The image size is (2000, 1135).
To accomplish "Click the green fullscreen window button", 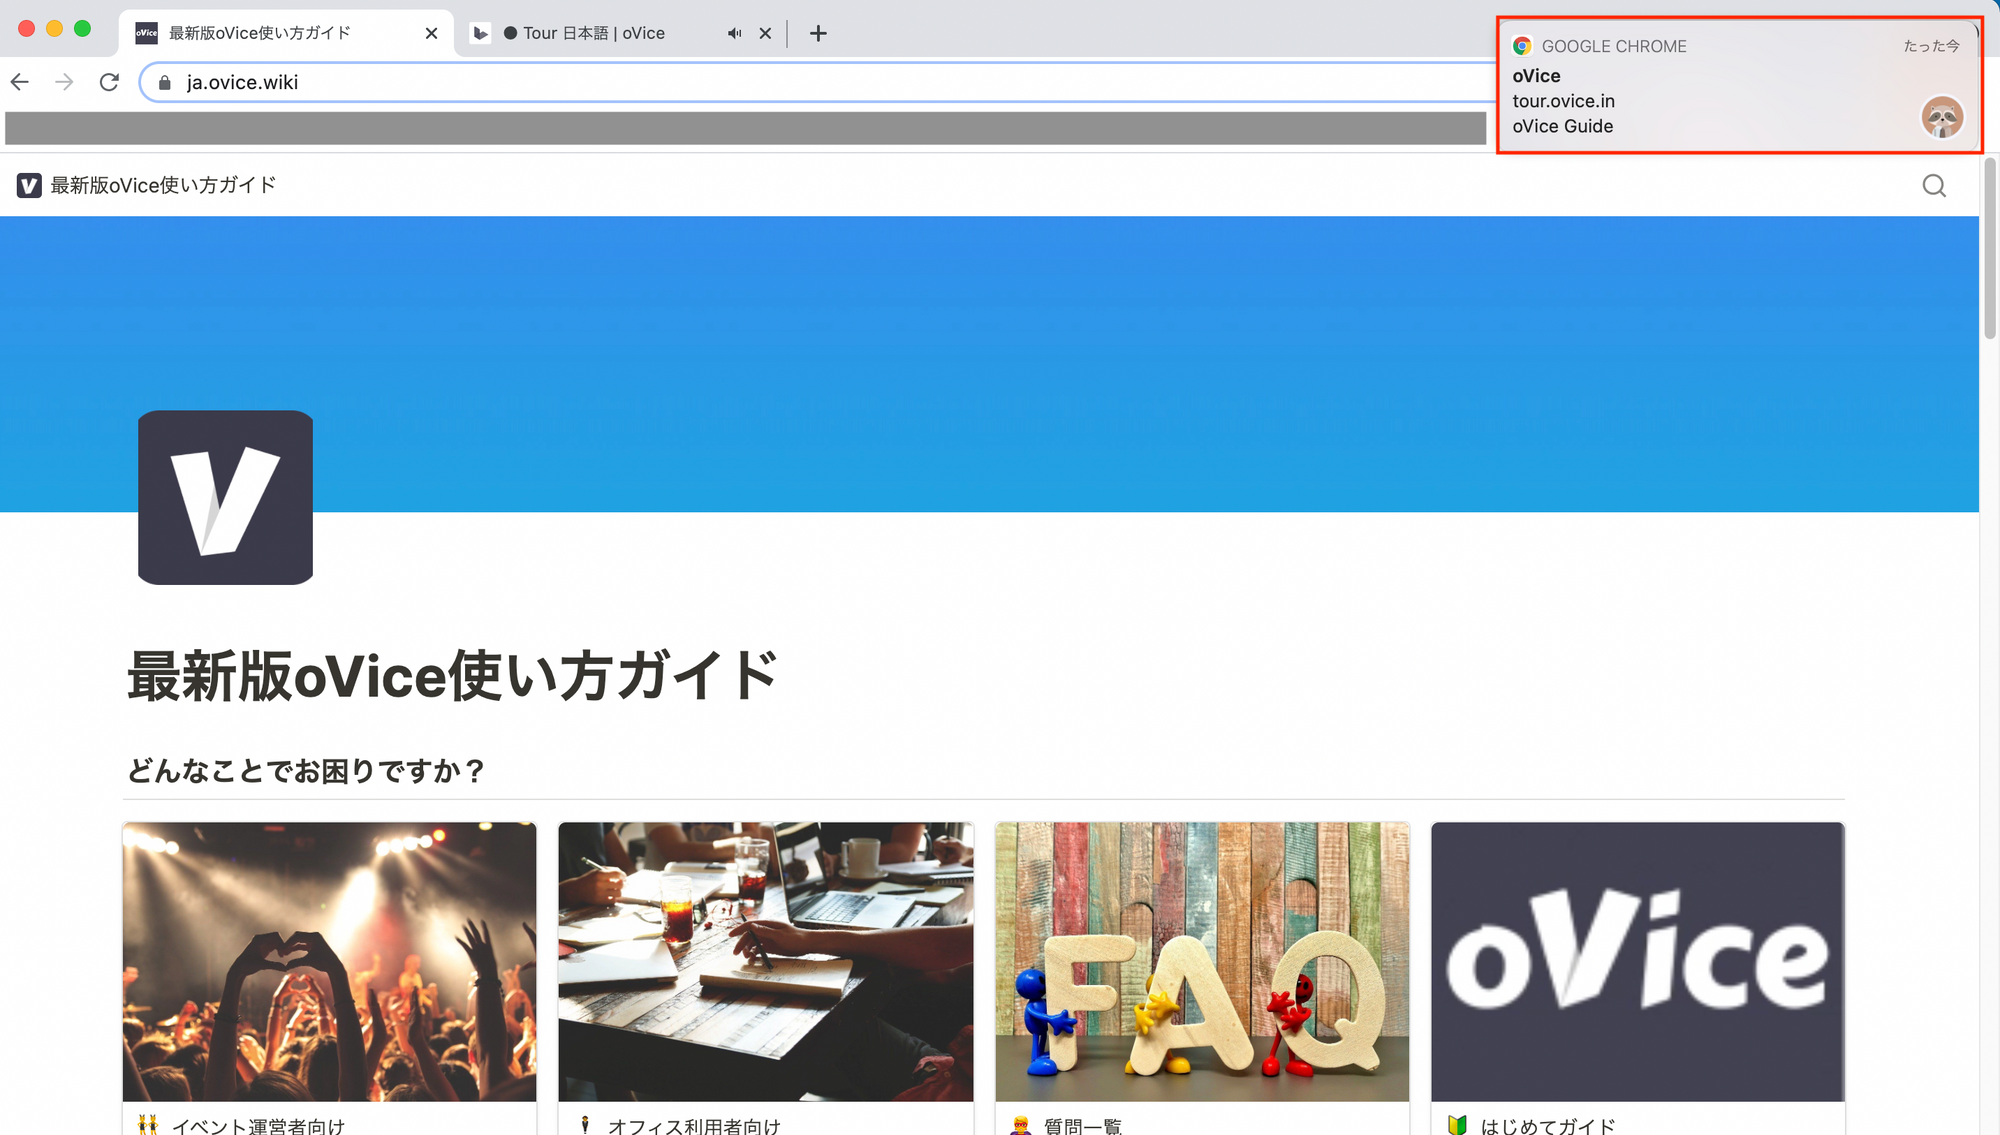I will 83,28.
